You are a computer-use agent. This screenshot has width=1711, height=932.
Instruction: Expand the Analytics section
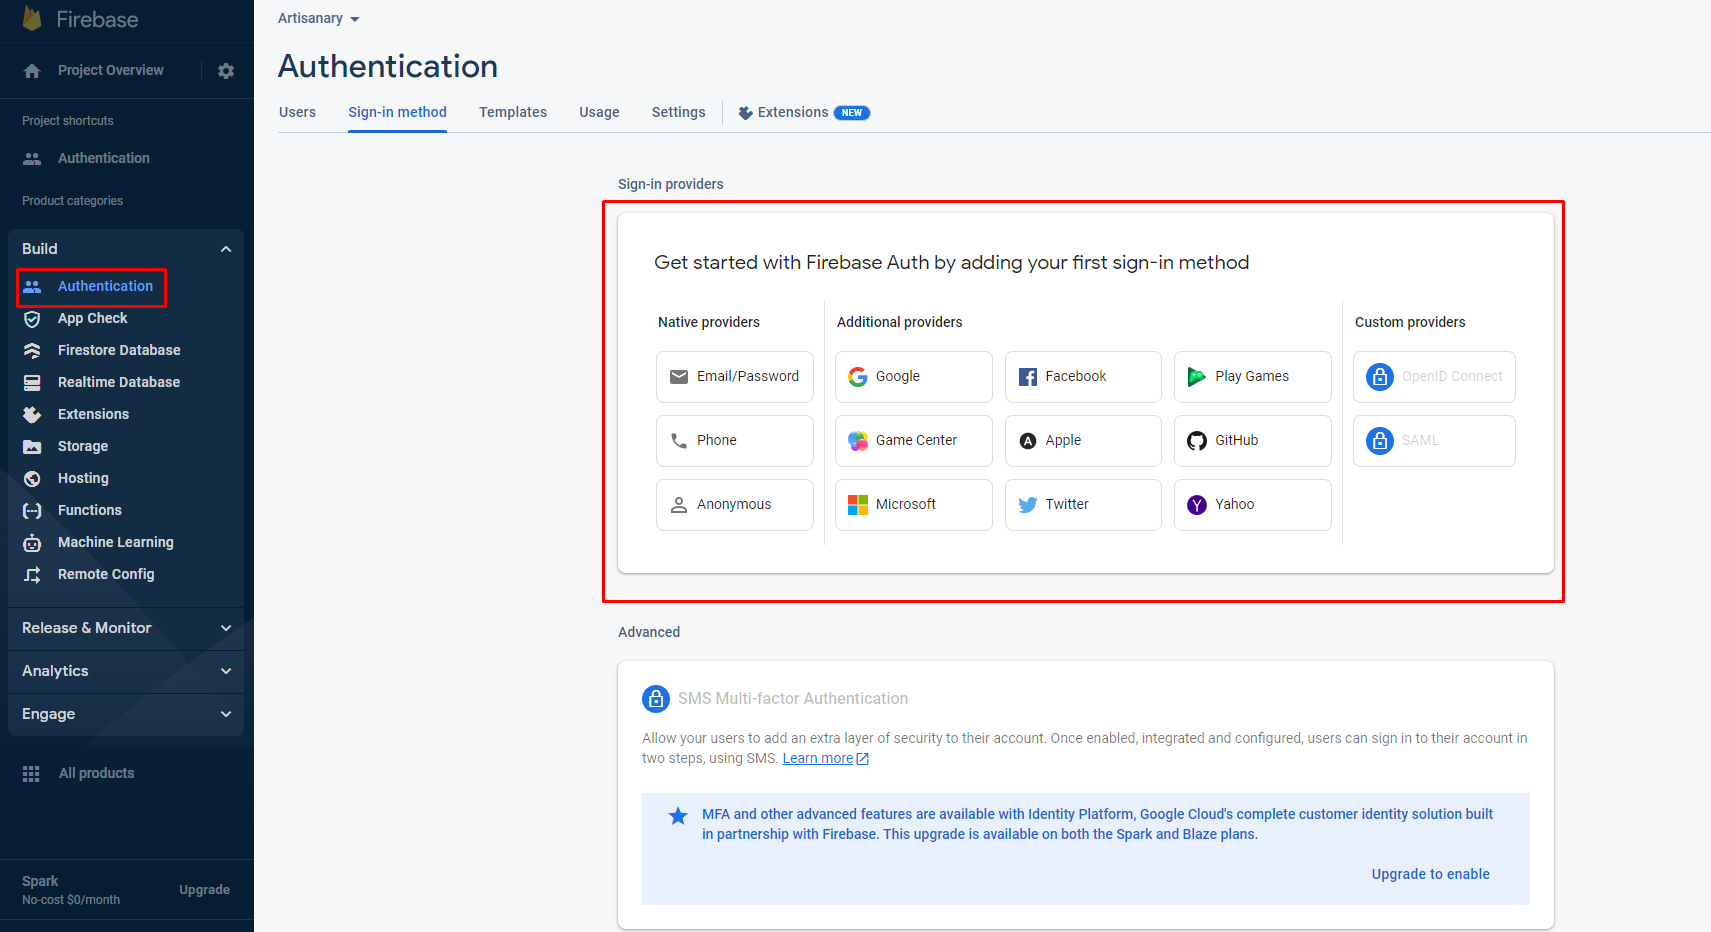(x=226, y=671)
